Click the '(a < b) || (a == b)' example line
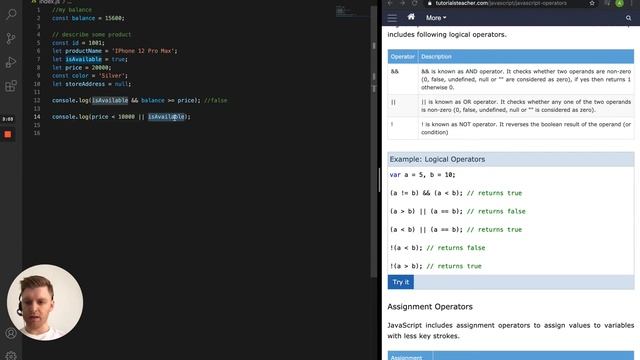The image size is (640, 360). 456,229
